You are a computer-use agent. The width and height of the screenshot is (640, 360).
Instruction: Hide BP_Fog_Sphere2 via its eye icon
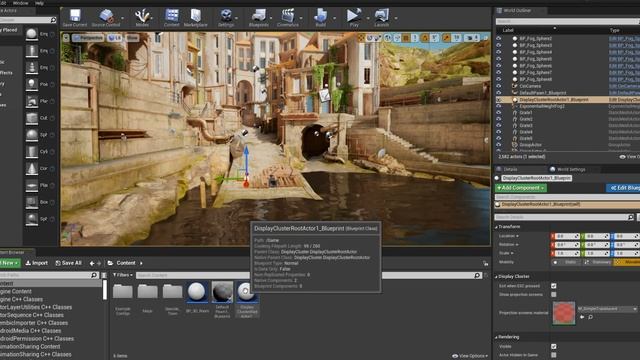[x=499, y=38]
